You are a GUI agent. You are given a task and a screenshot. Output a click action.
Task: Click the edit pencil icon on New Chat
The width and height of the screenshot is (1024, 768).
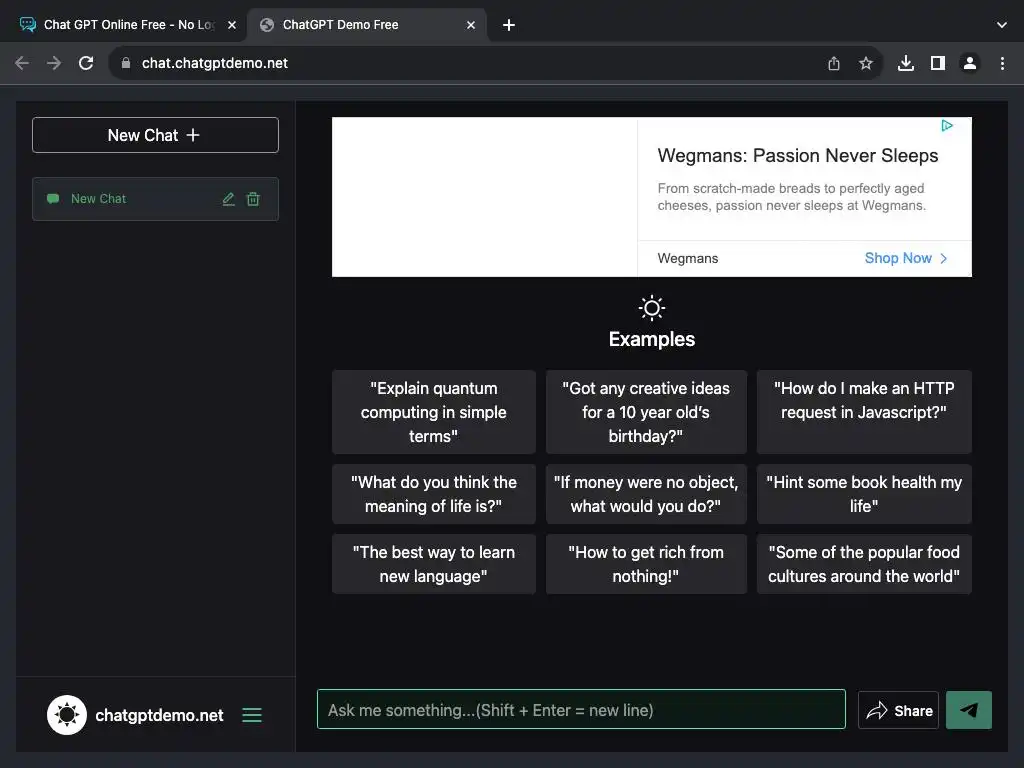[228, 199]
